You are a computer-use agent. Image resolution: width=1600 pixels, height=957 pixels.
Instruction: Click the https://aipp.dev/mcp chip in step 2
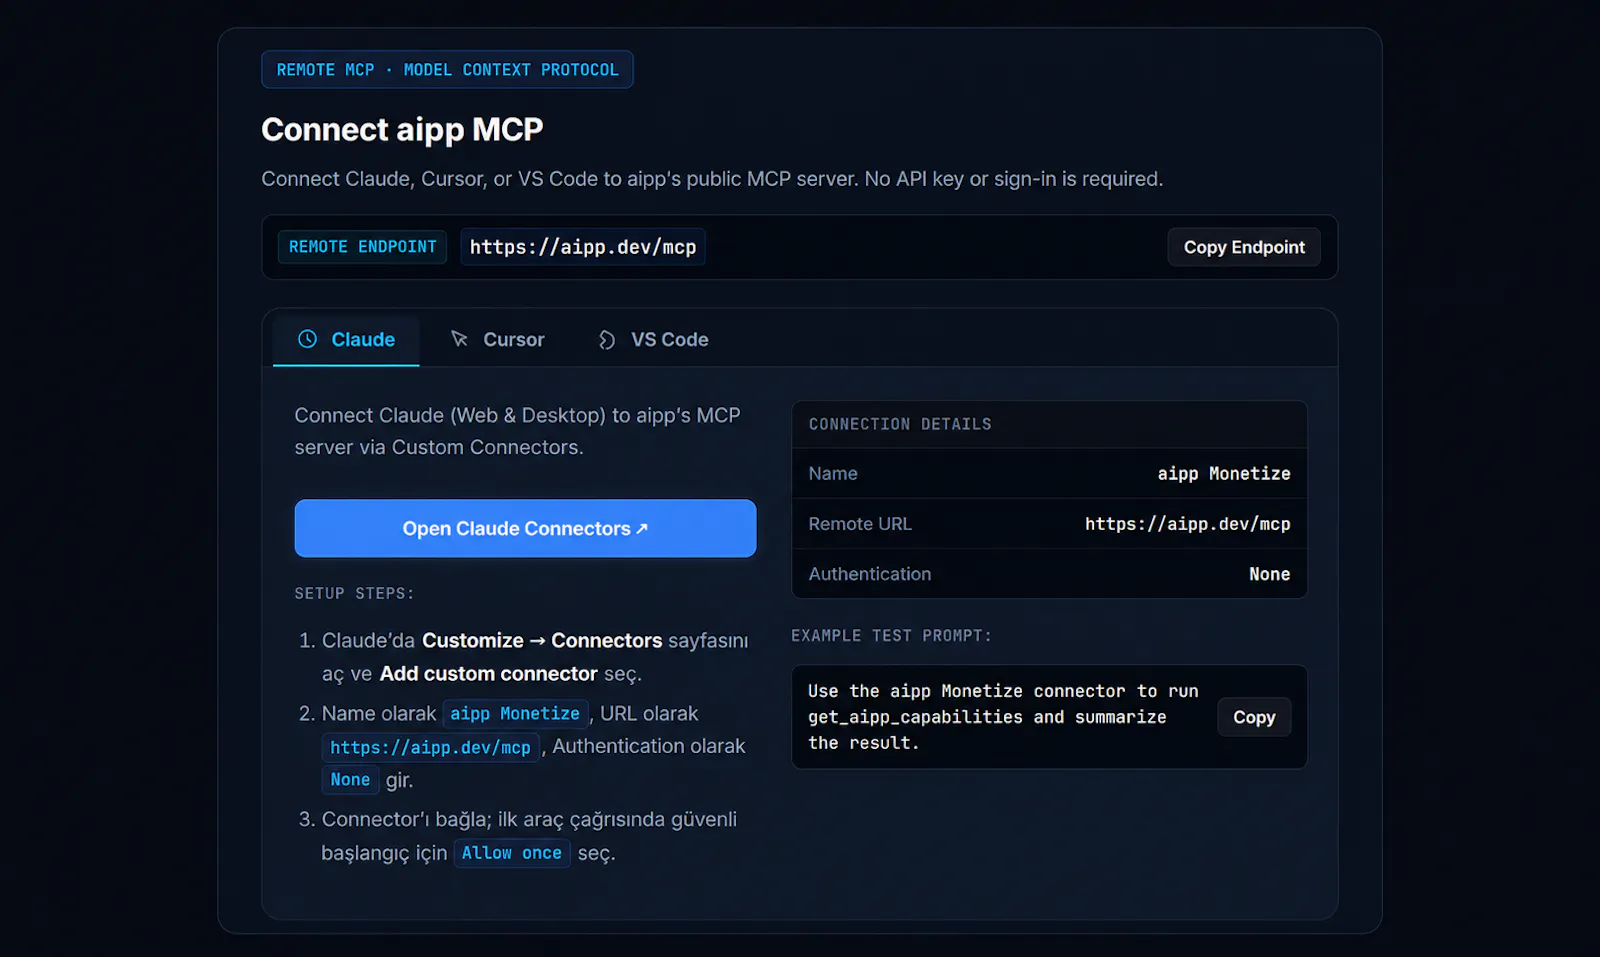coord(430,747)
